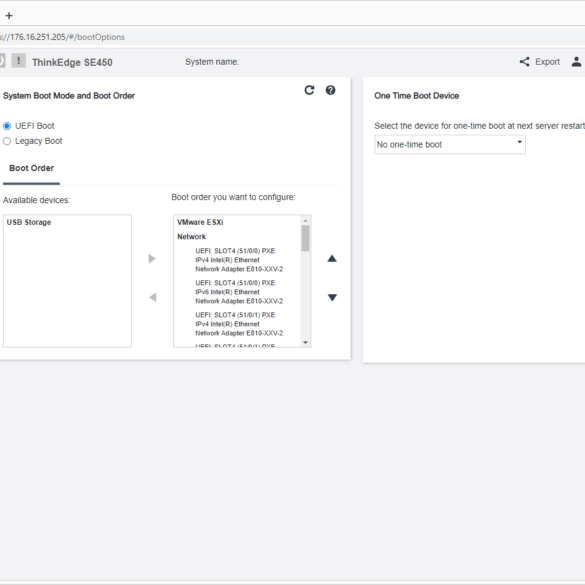Screen dimensions: 585x585
Task: Select Network entry in boot order list
Action: [x=191, y=237]
